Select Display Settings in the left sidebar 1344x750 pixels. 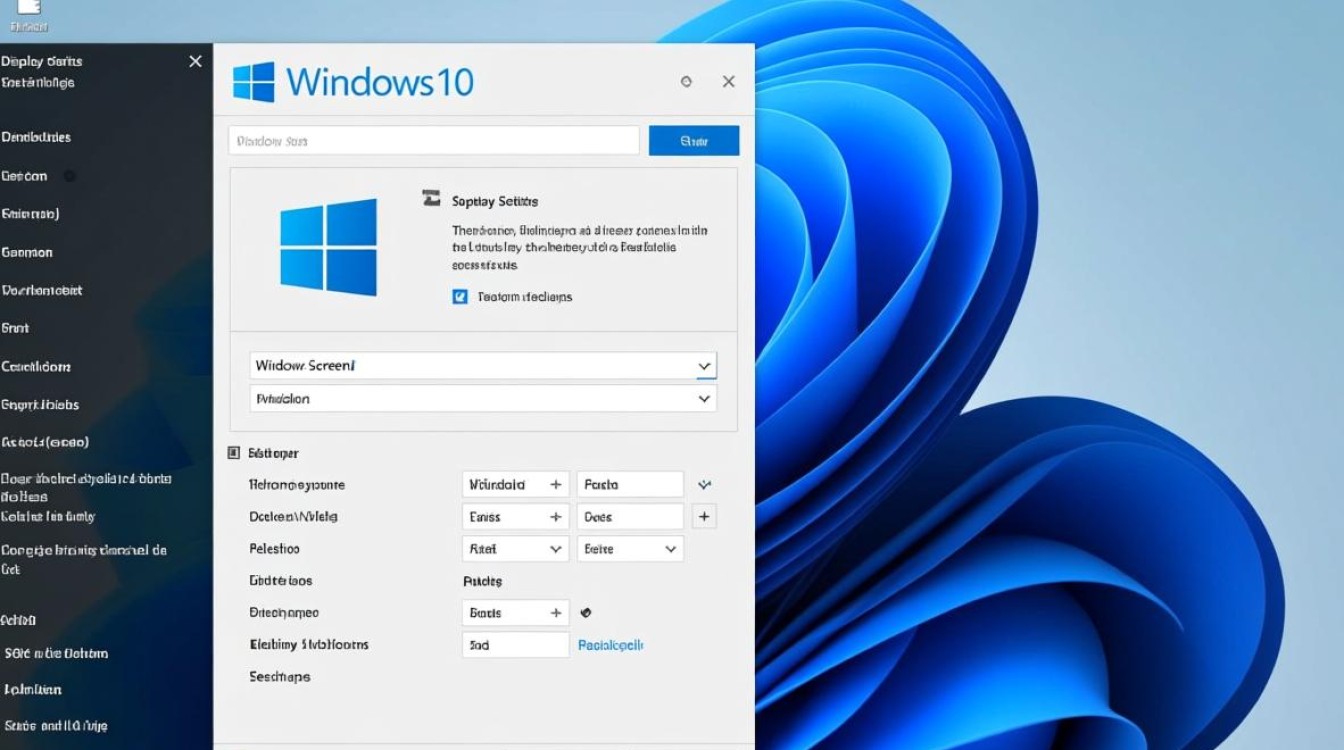tap(43, 61)
